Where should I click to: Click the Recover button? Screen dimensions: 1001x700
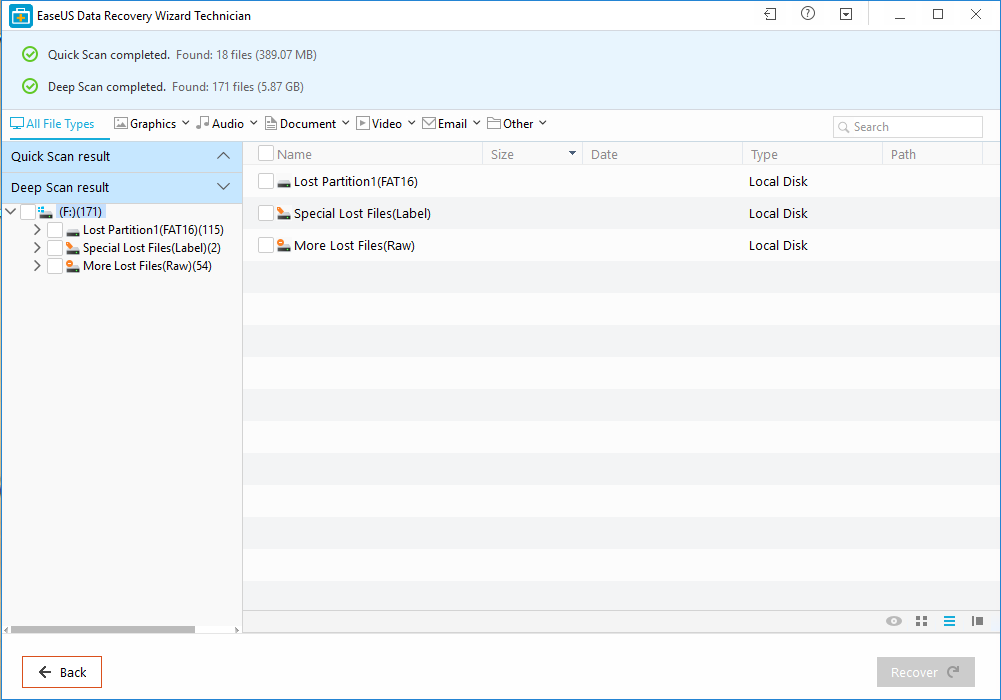[925, 671]
